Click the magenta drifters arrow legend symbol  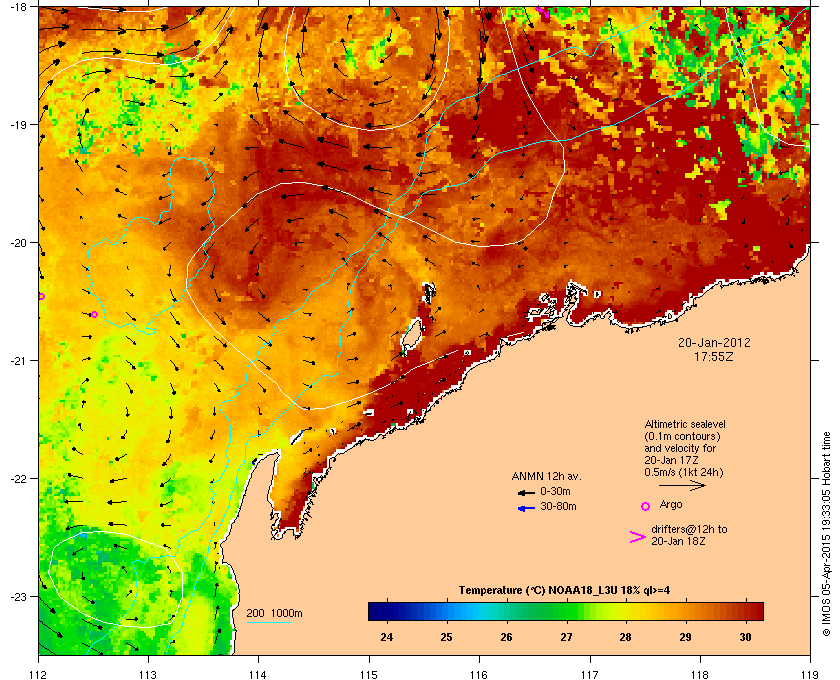[638, 537]
